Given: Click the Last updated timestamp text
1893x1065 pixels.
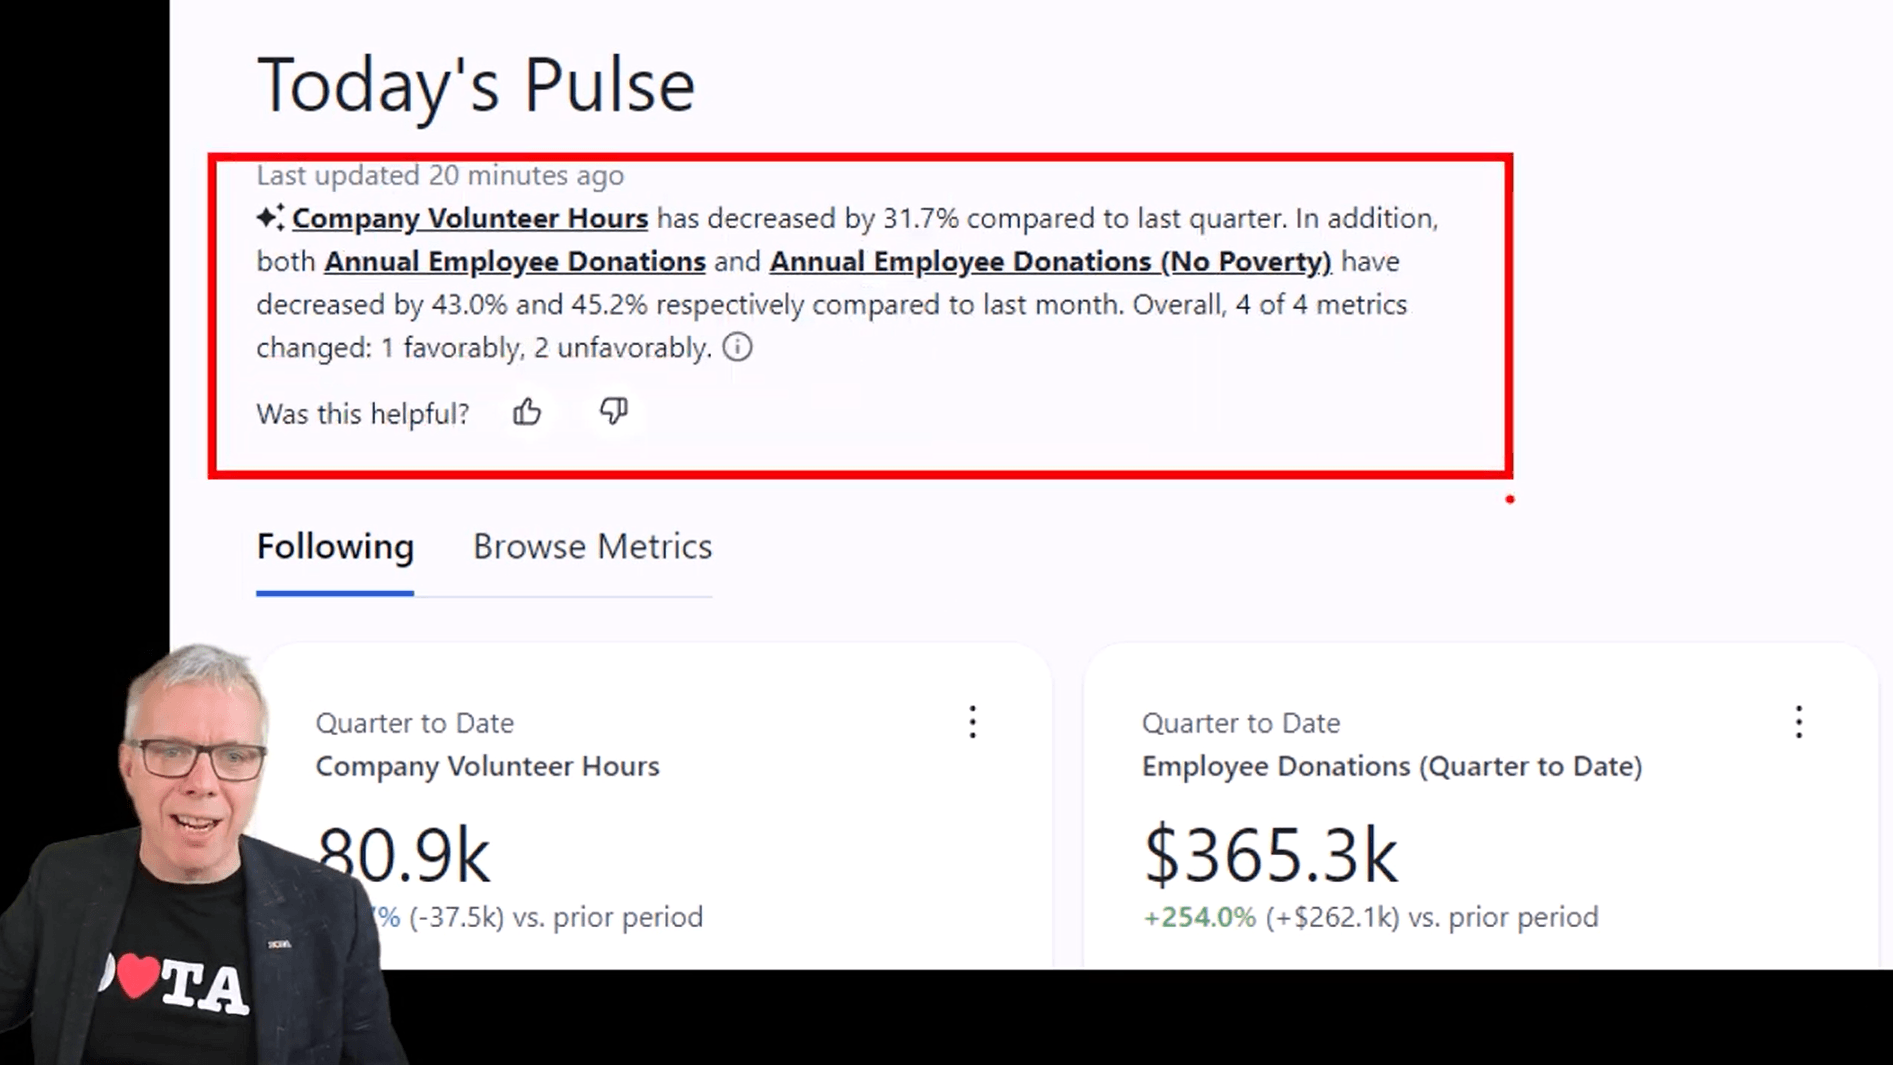Looking at the screenshot, I should [440, 175].
